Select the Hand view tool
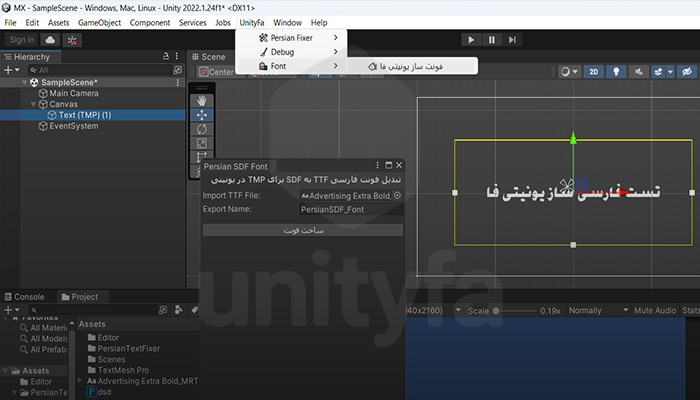This screenshot has width=700, height=400. tap(202, 100)
